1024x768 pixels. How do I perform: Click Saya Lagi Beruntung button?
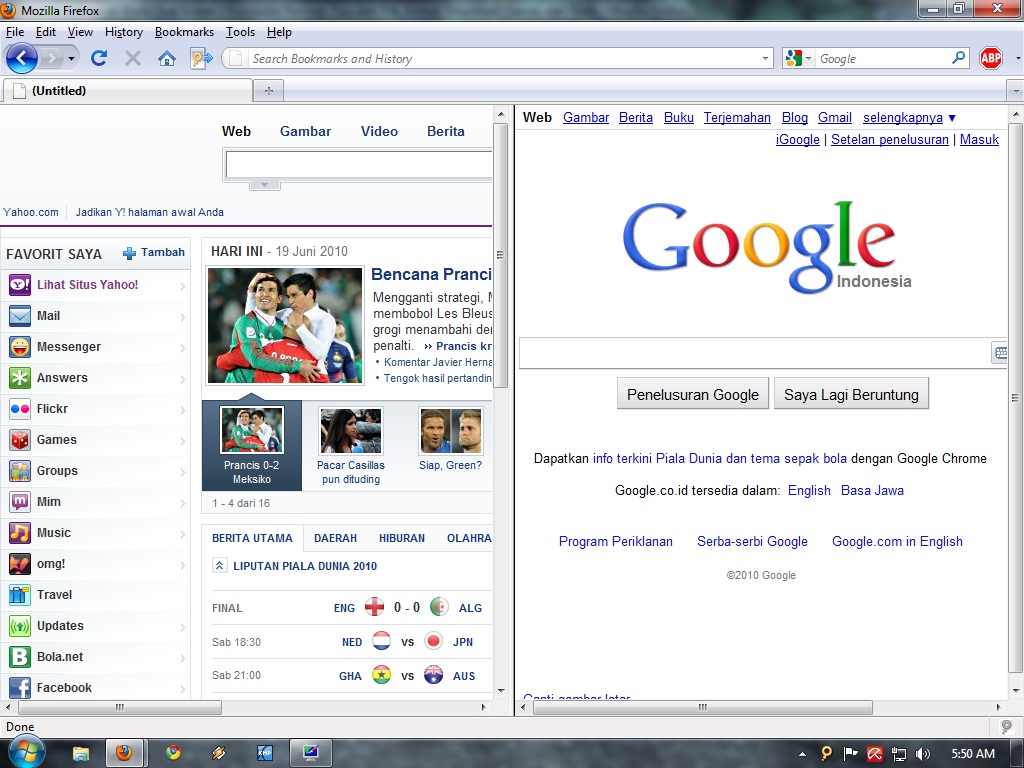(x=851, y=394)
